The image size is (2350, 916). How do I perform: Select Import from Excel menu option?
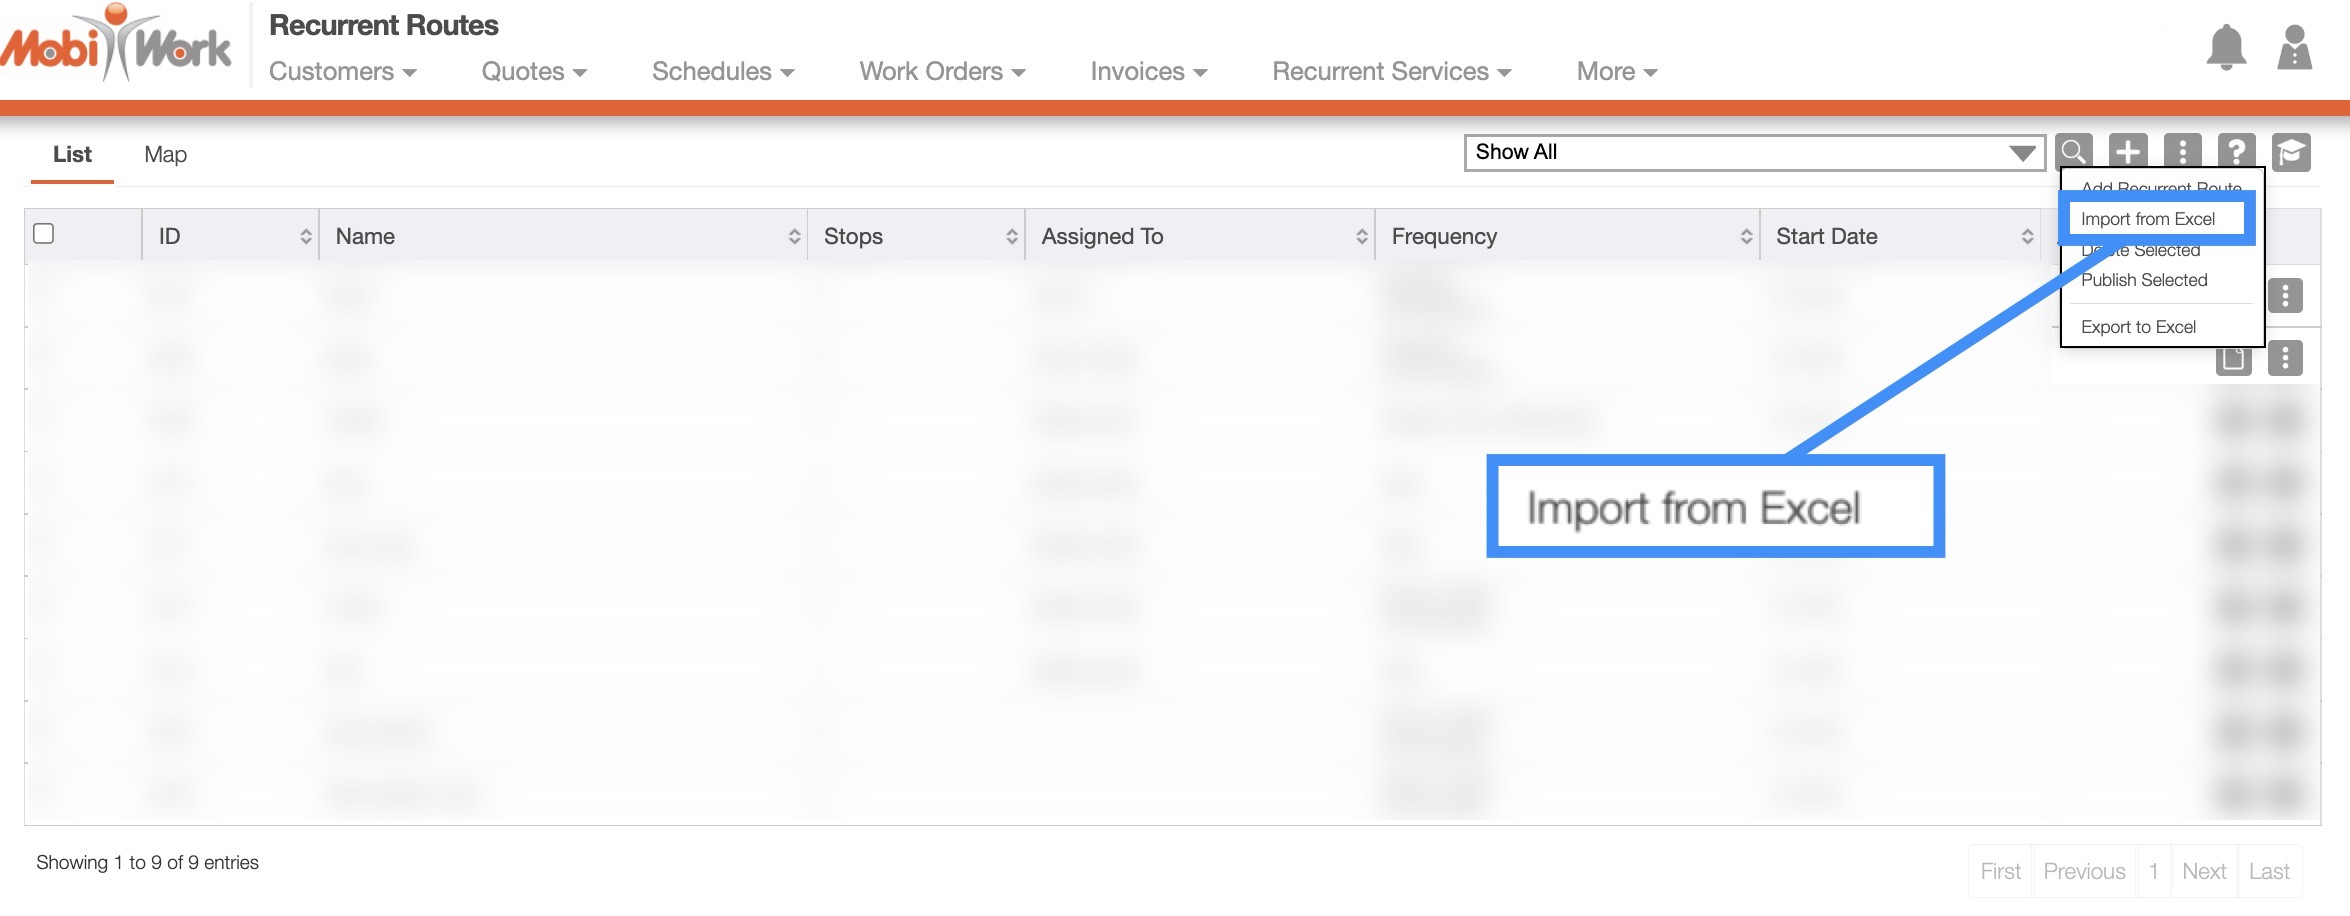(2148, 219)
